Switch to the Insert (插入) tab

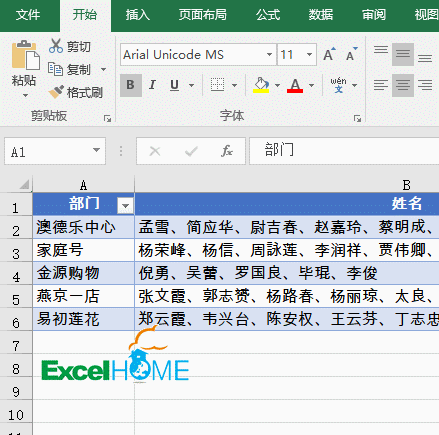(138, 15)
